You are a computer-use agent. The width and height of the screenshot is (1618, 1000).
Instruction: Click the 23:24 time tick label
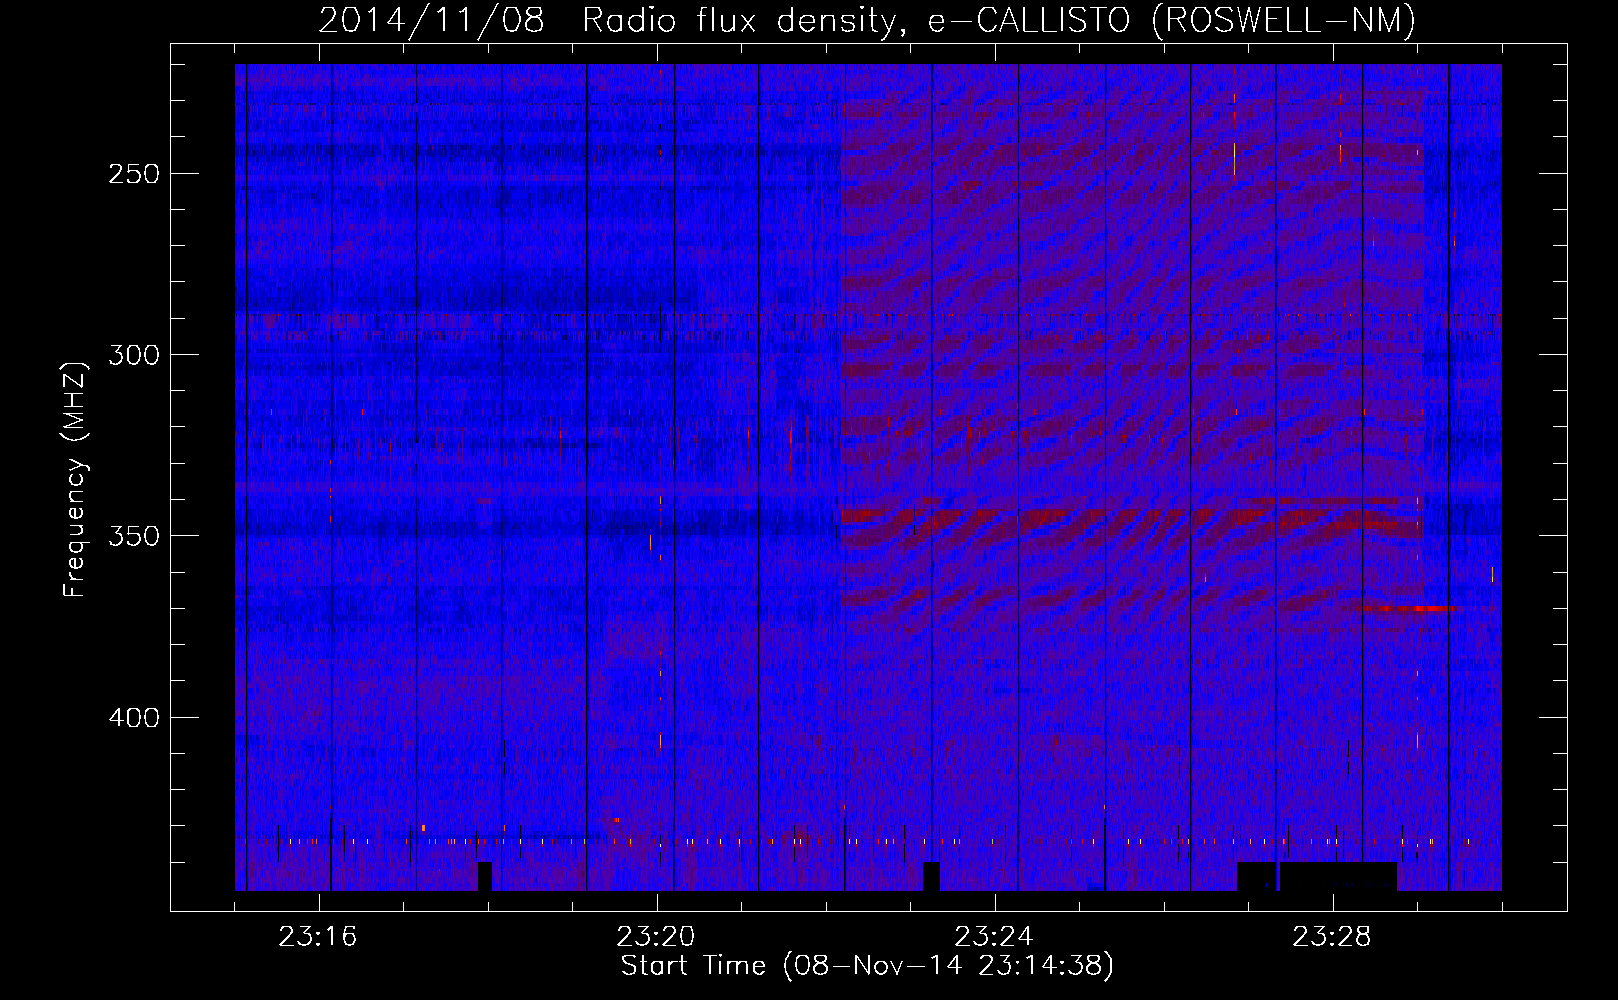994,937
